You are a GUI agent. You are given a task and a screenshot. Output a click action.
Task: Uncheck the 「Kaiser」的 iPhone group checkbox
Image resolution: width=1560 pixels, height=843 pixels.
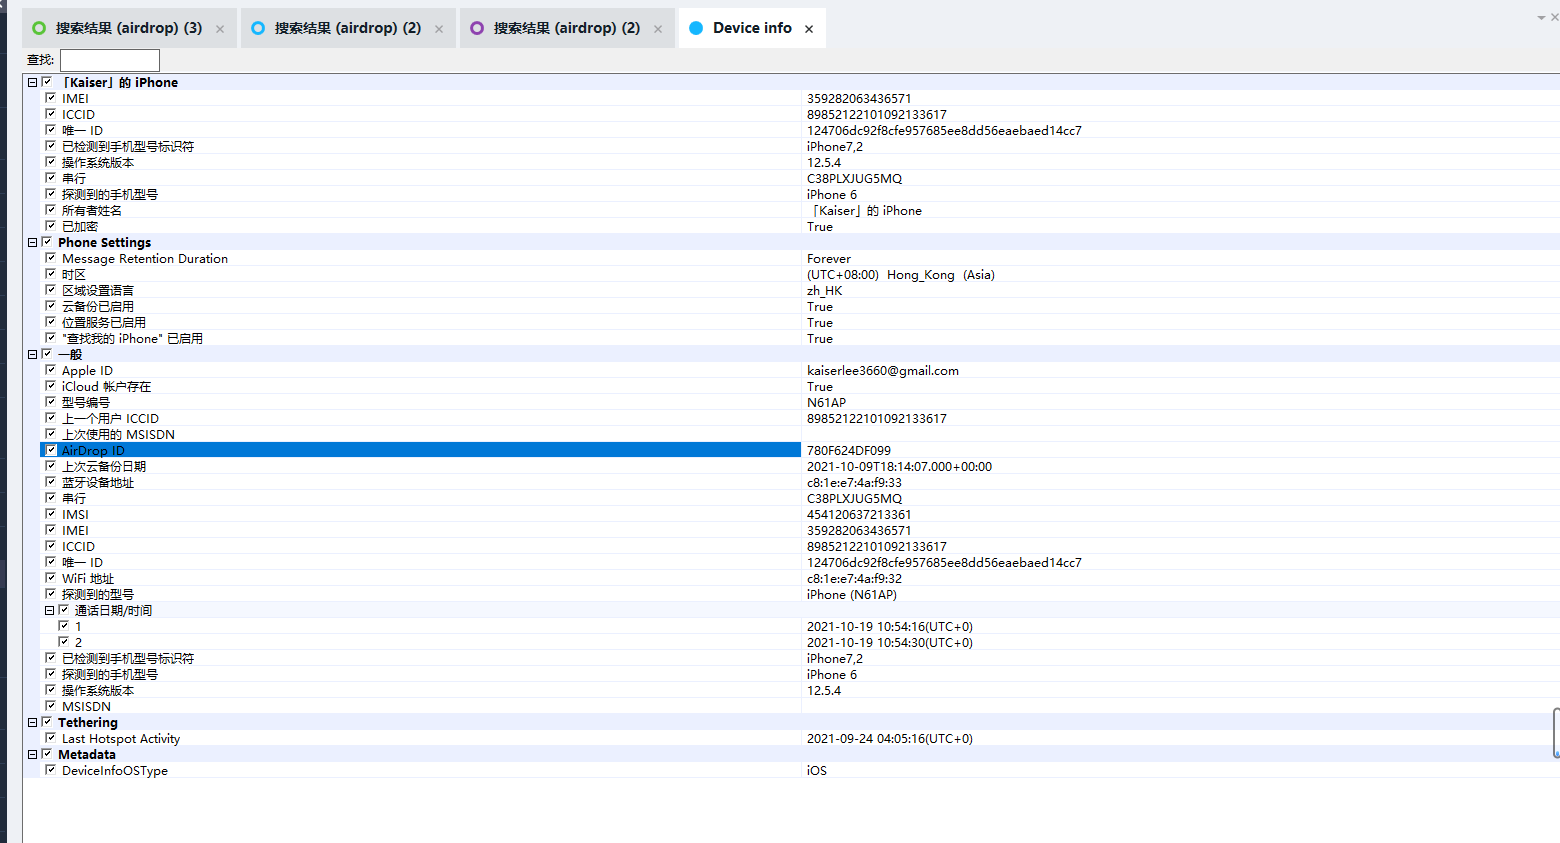(46, 82)
